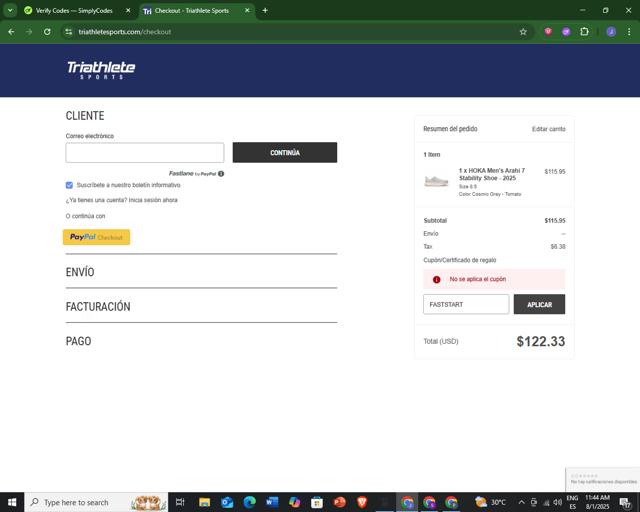Open Microsoft Edge from the taskbar

pos(249,502)
